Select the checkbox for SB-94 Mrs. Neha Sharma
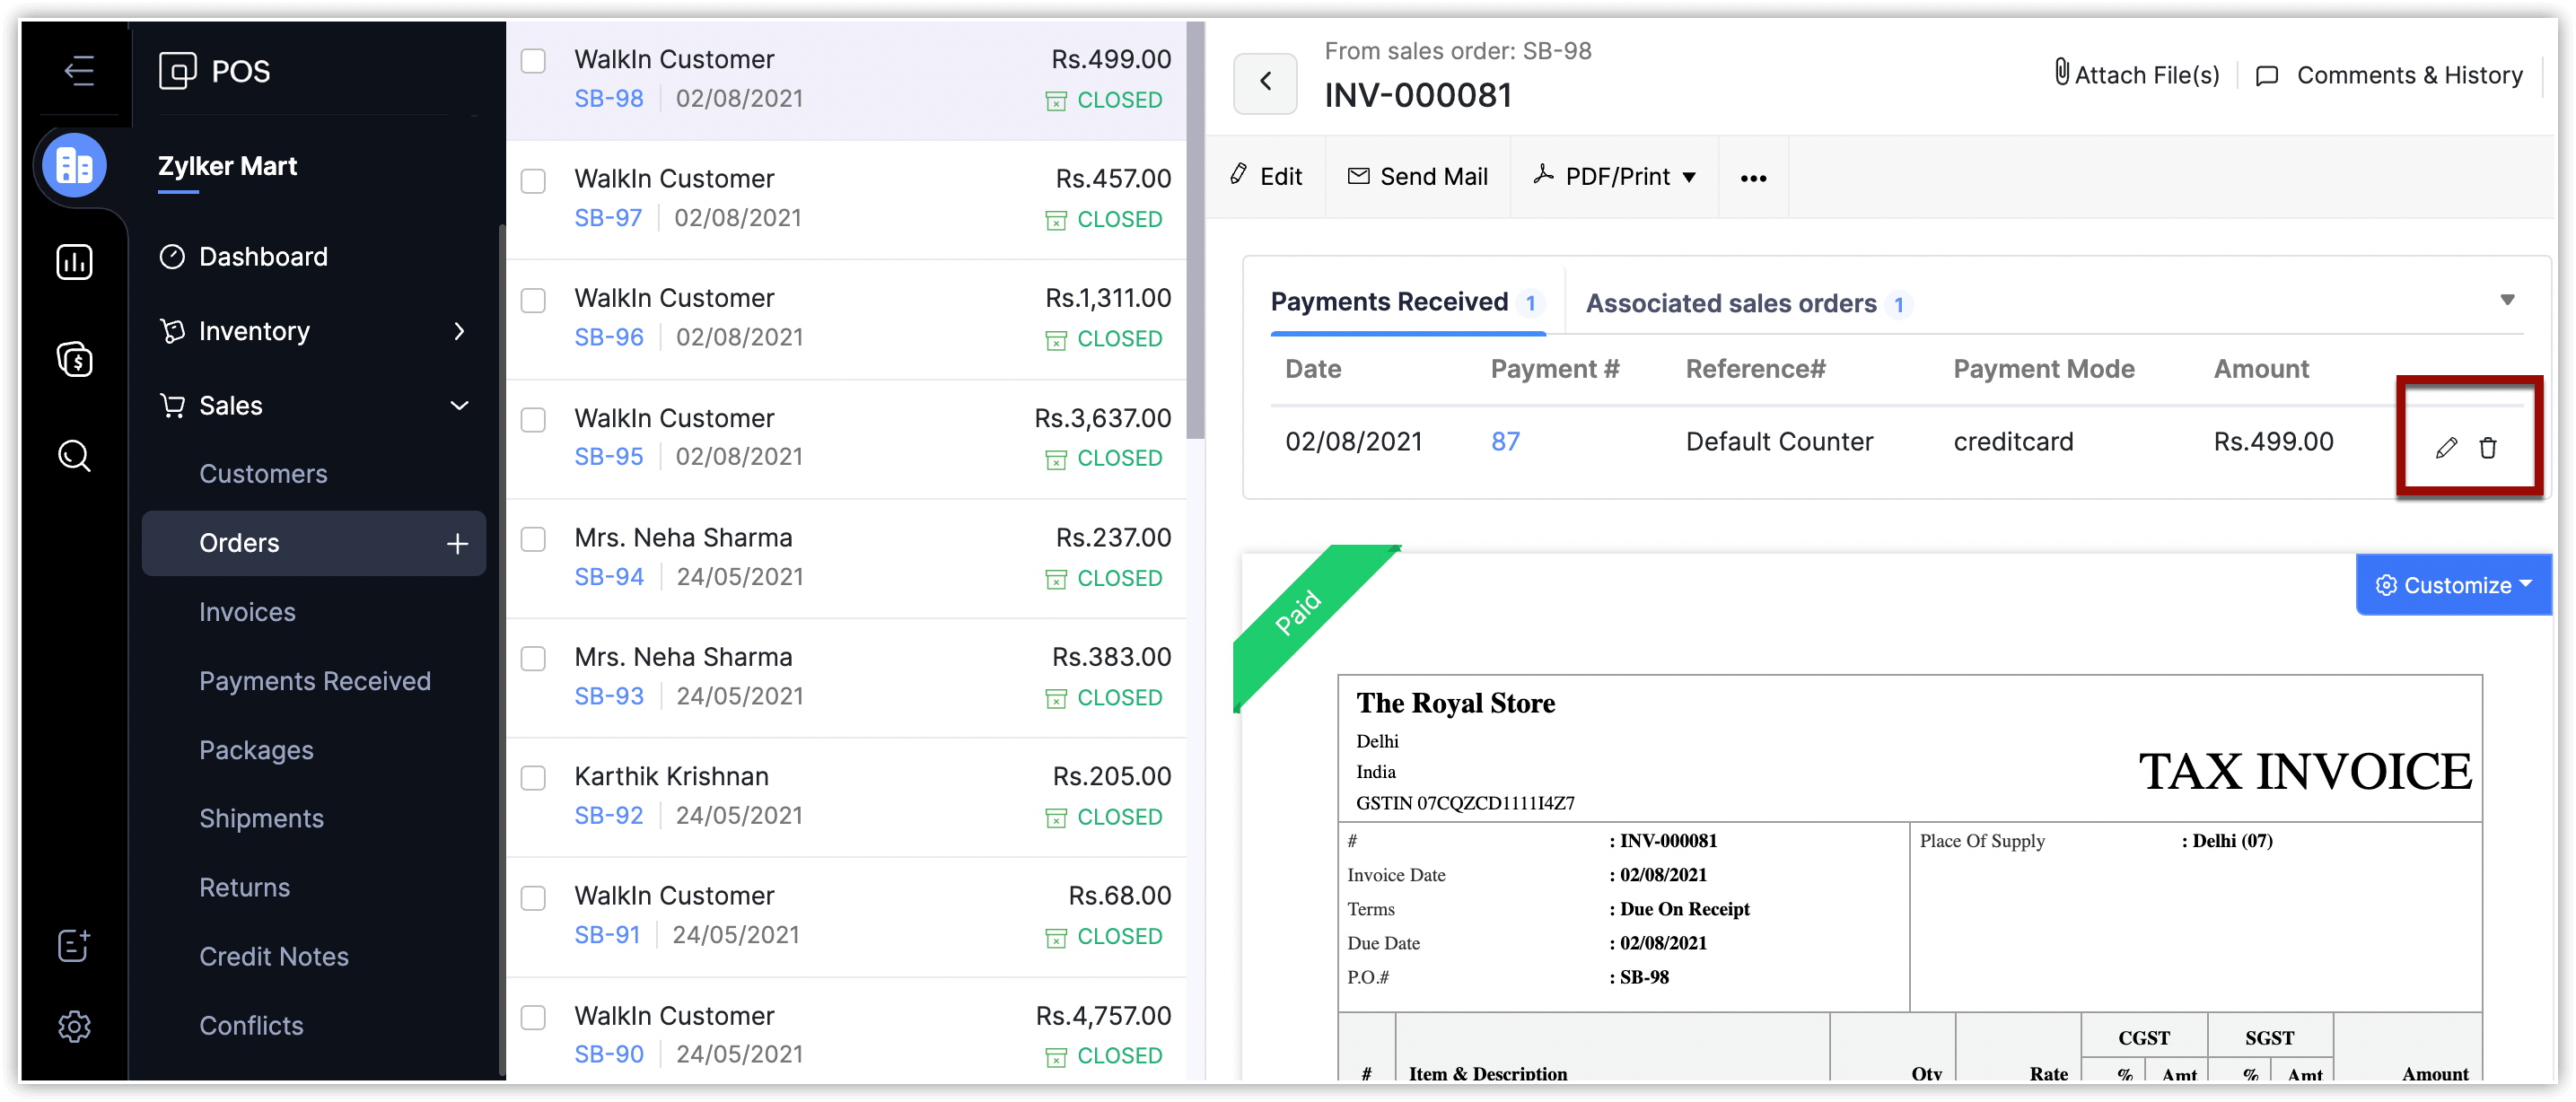 click(x=533, y=540)
